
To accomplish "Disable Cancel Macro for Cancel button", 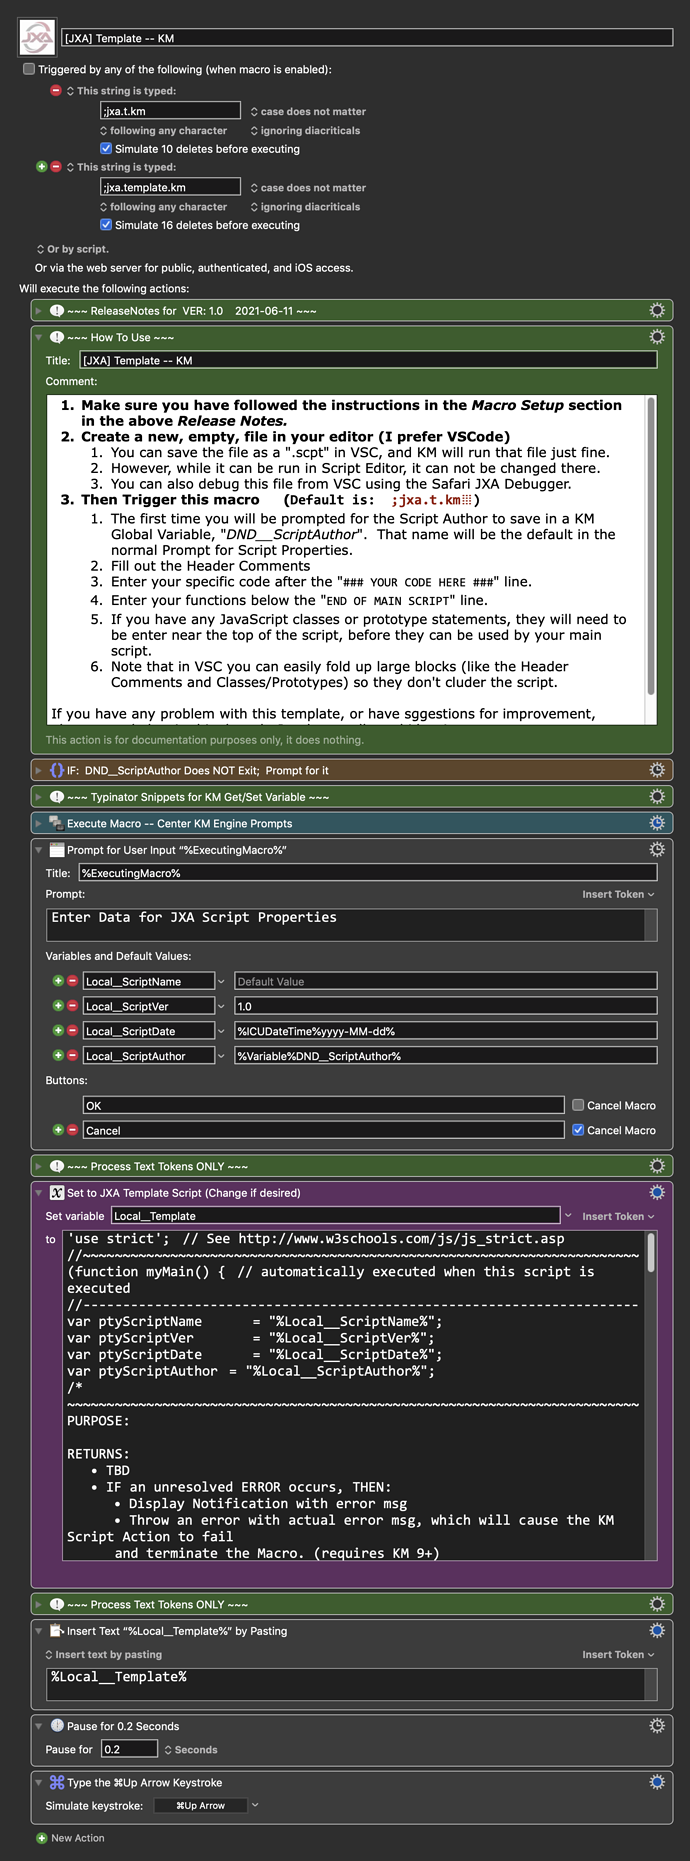I will click(x=578, y=1130).
